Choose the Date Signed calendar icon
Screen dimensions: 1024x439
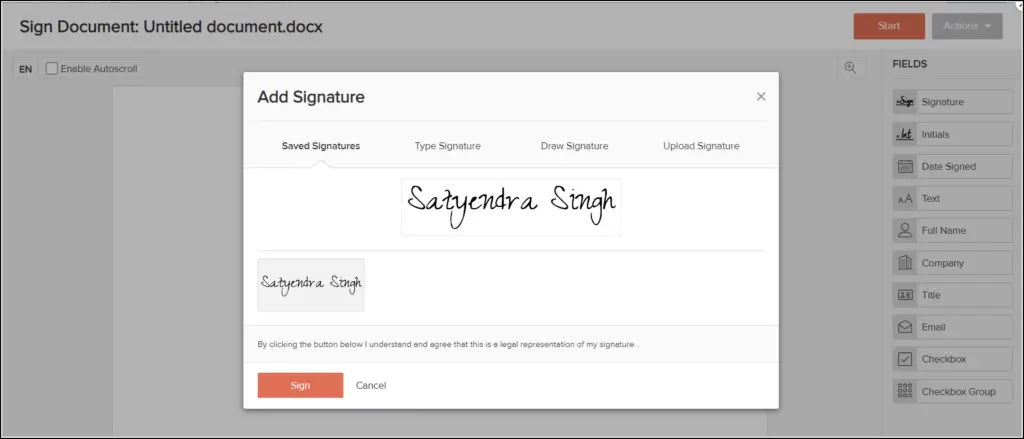(905, 166)
